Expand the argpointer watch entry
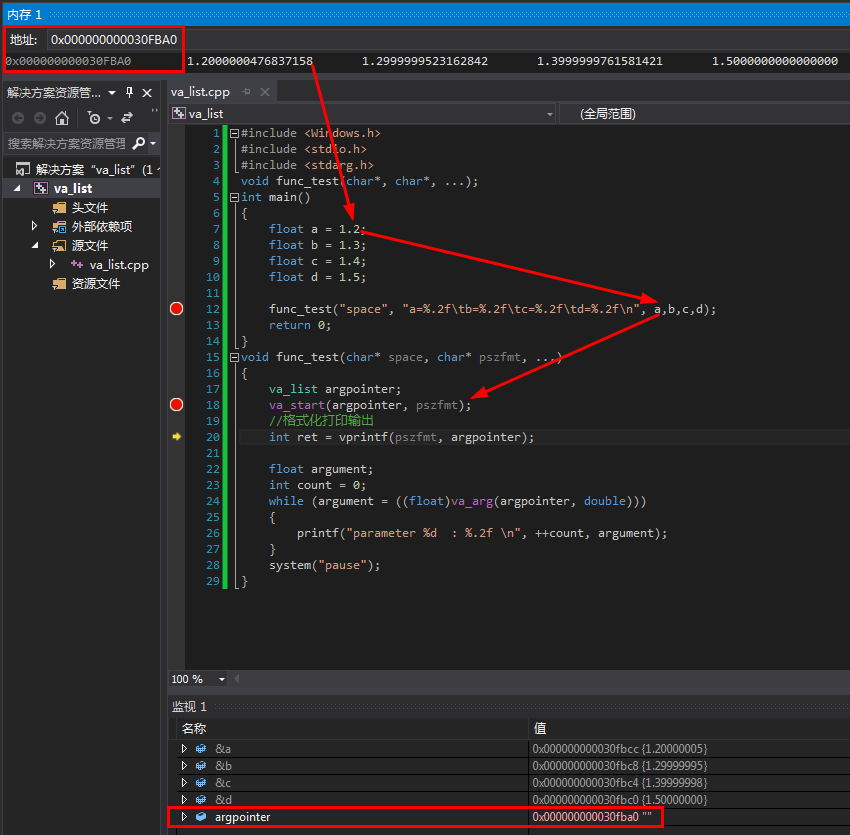 click(184, 817)
